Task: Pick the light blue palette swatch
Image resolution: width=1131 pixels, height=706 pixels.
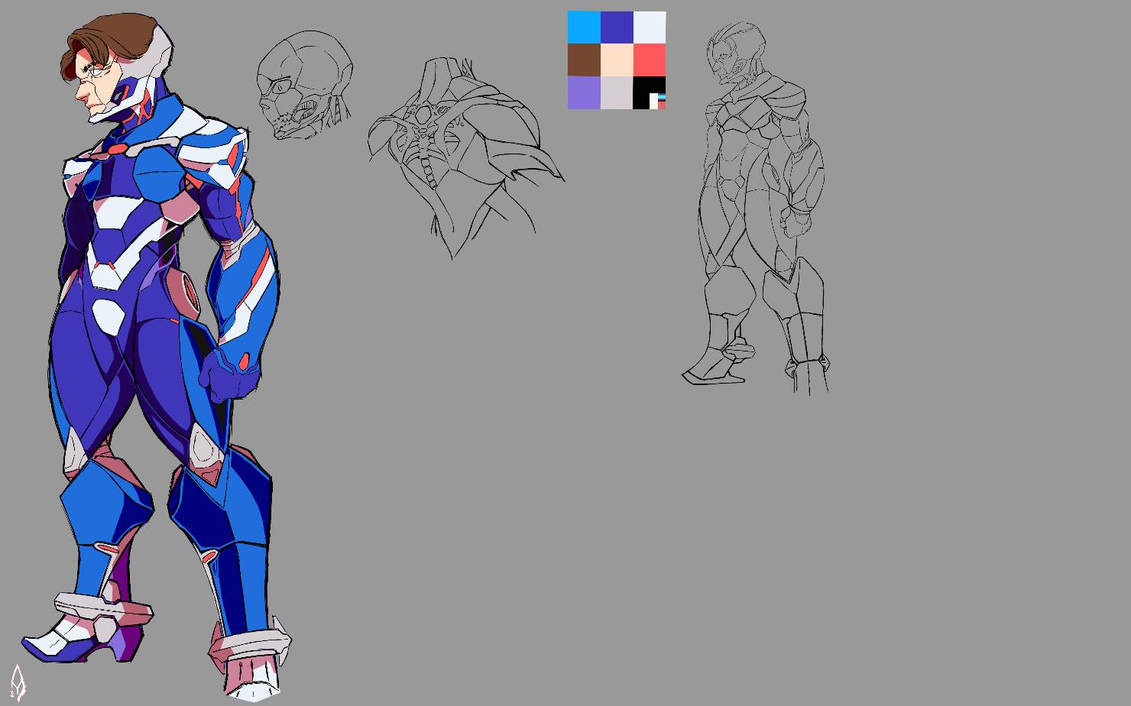Action: tap(584, 27)
